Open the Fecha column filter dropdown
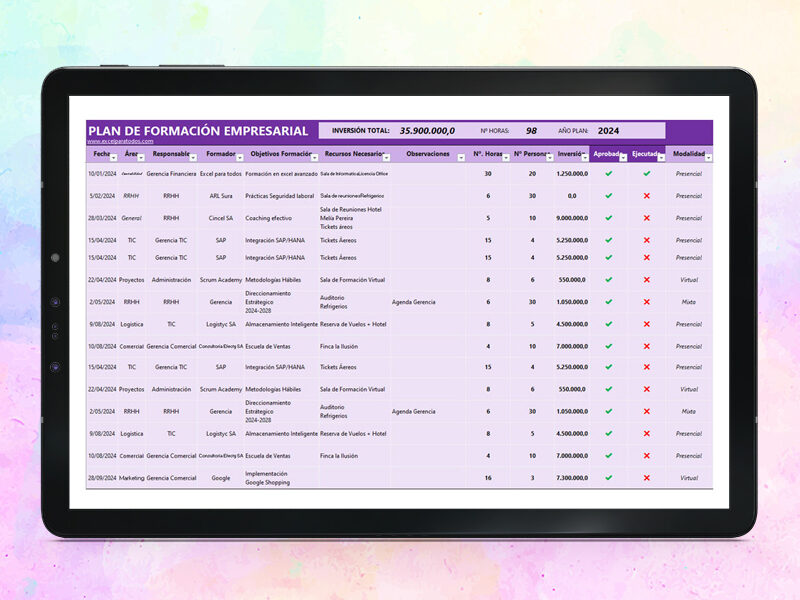Viewport: 800px width, 600px height. coord(114,158)
